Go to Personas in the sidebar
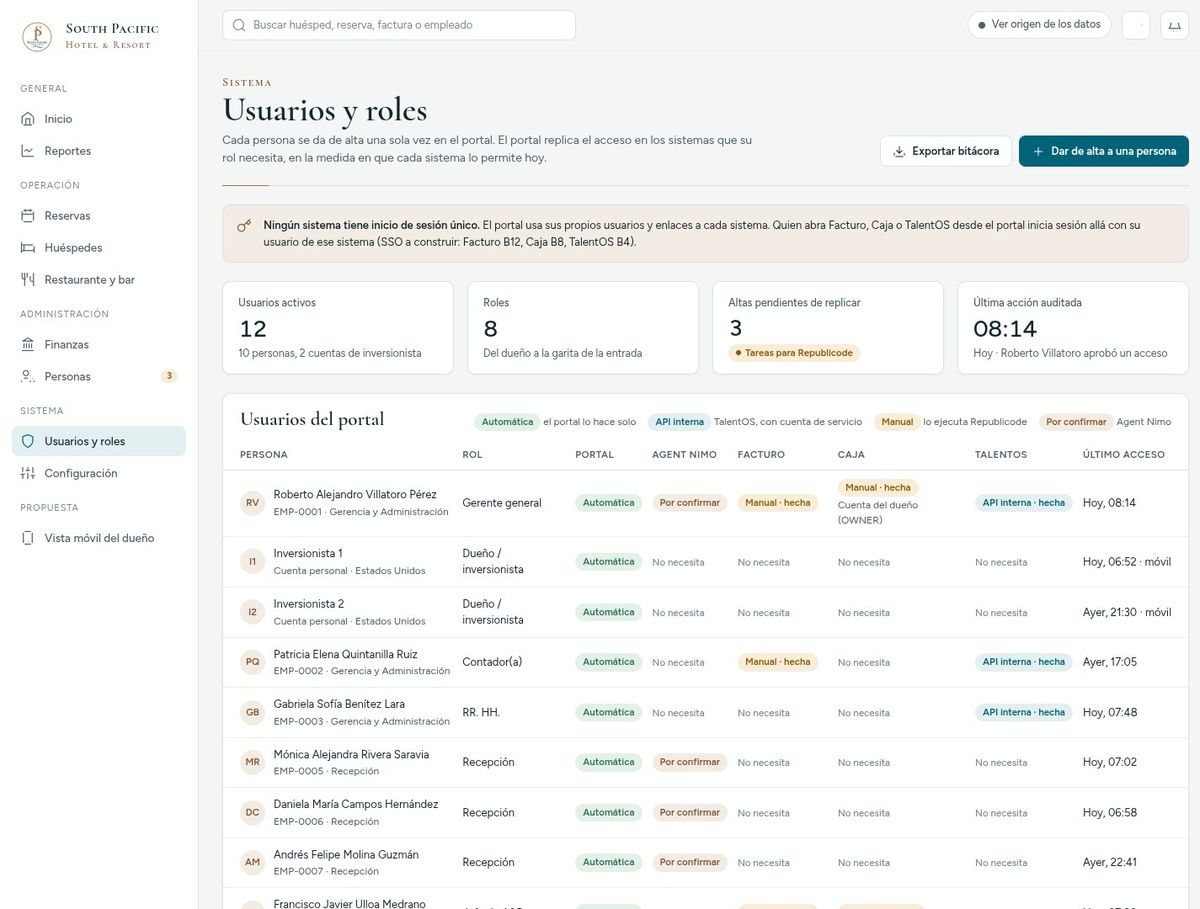Image resolution: width=1200 pixels, height=909 pixels. pos(99,377)
